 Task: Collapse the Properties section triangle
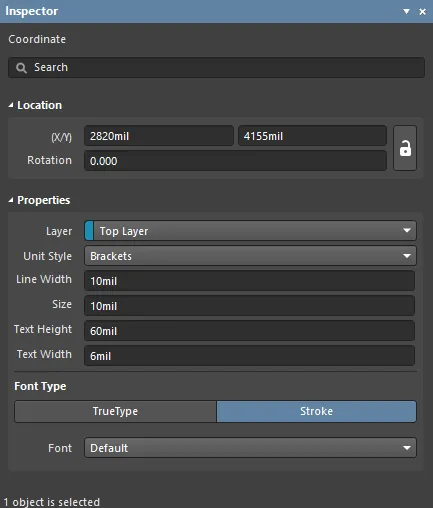[11, 200]
